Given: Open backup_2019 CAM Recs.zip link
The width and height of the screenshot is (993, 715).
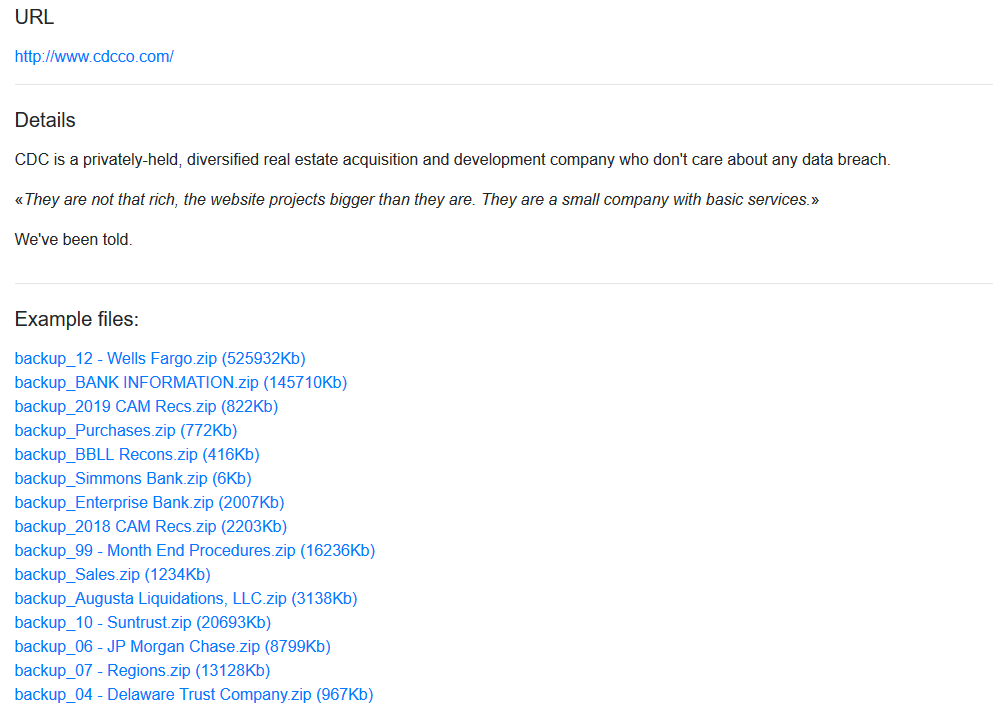Looking at the screenshot, I should [146, 407].
